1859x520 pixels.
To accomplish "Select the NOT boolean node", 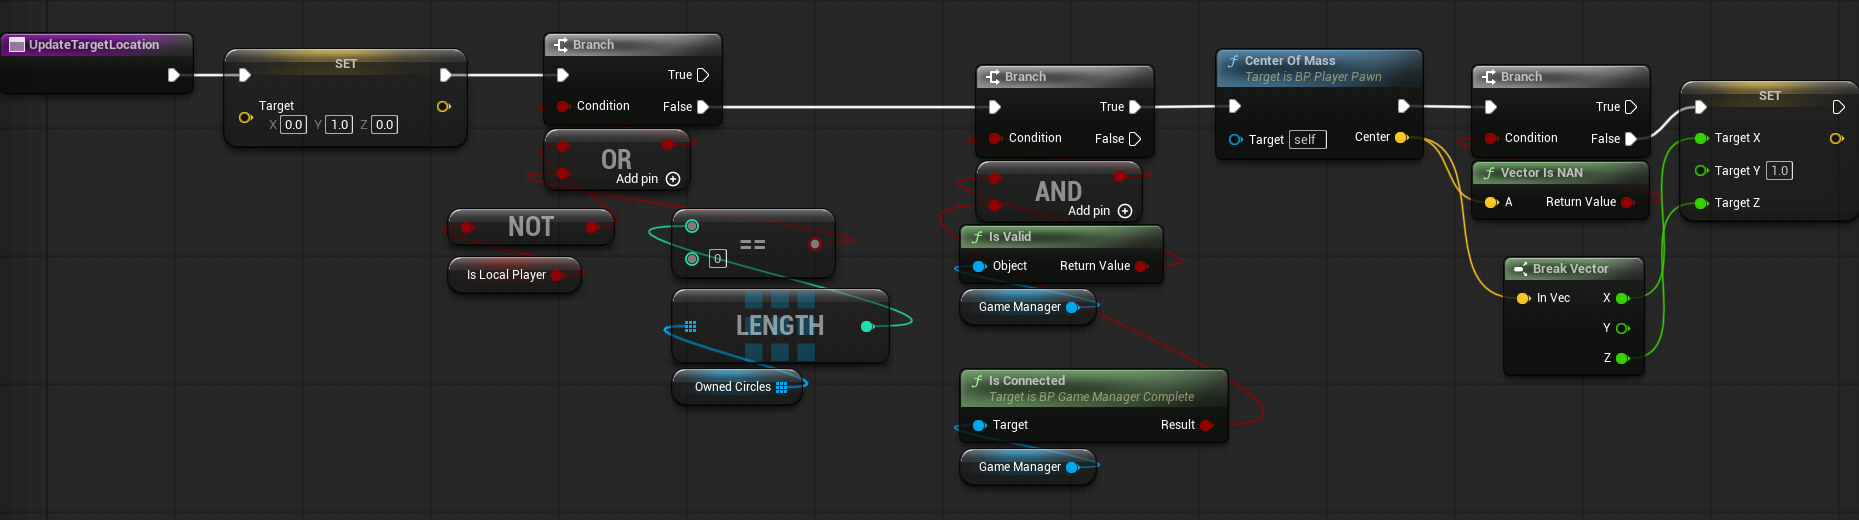I will click(x=530, y=227).
